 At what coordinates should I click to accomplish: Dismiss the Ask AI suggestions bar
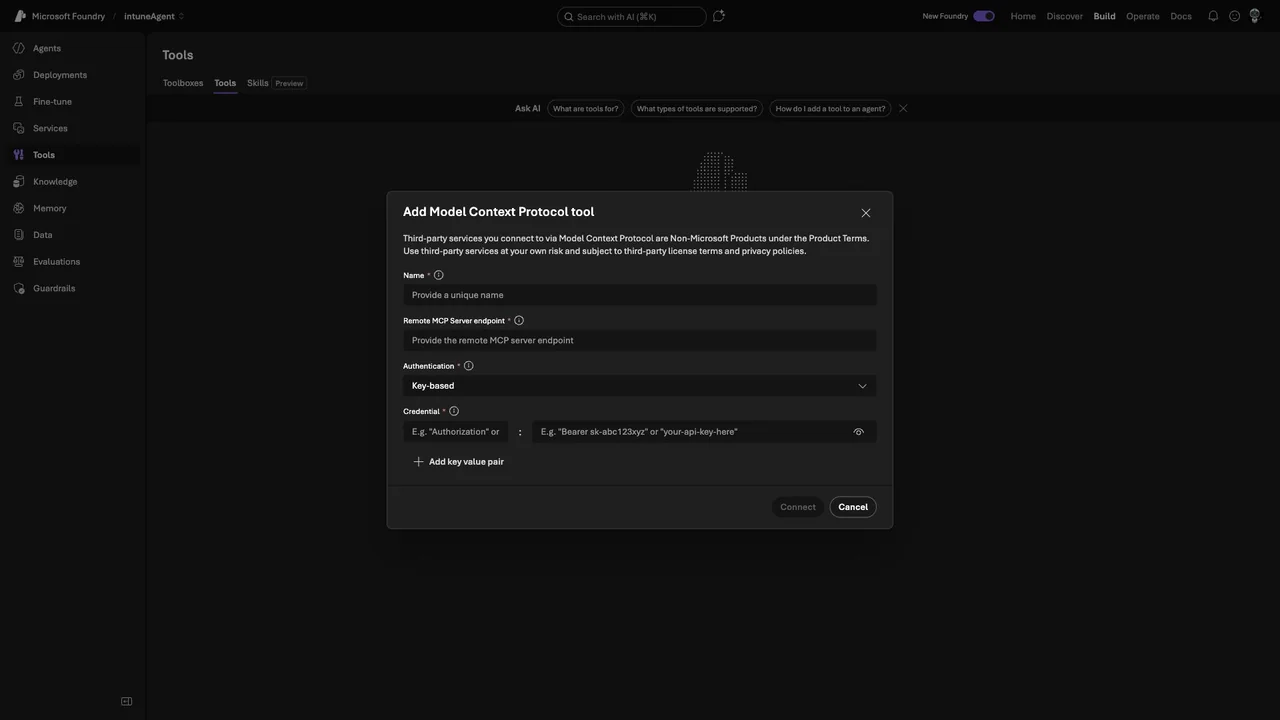[x=903, y=109]
